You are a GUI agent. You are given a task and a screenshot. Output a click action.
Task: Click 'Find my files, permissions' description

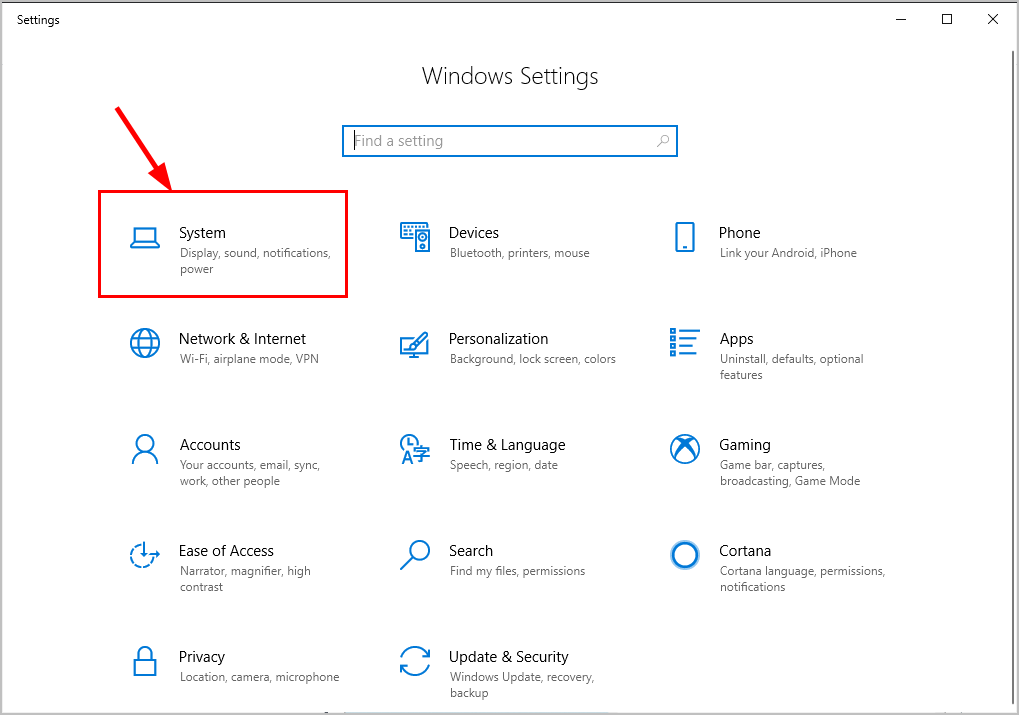517,571
